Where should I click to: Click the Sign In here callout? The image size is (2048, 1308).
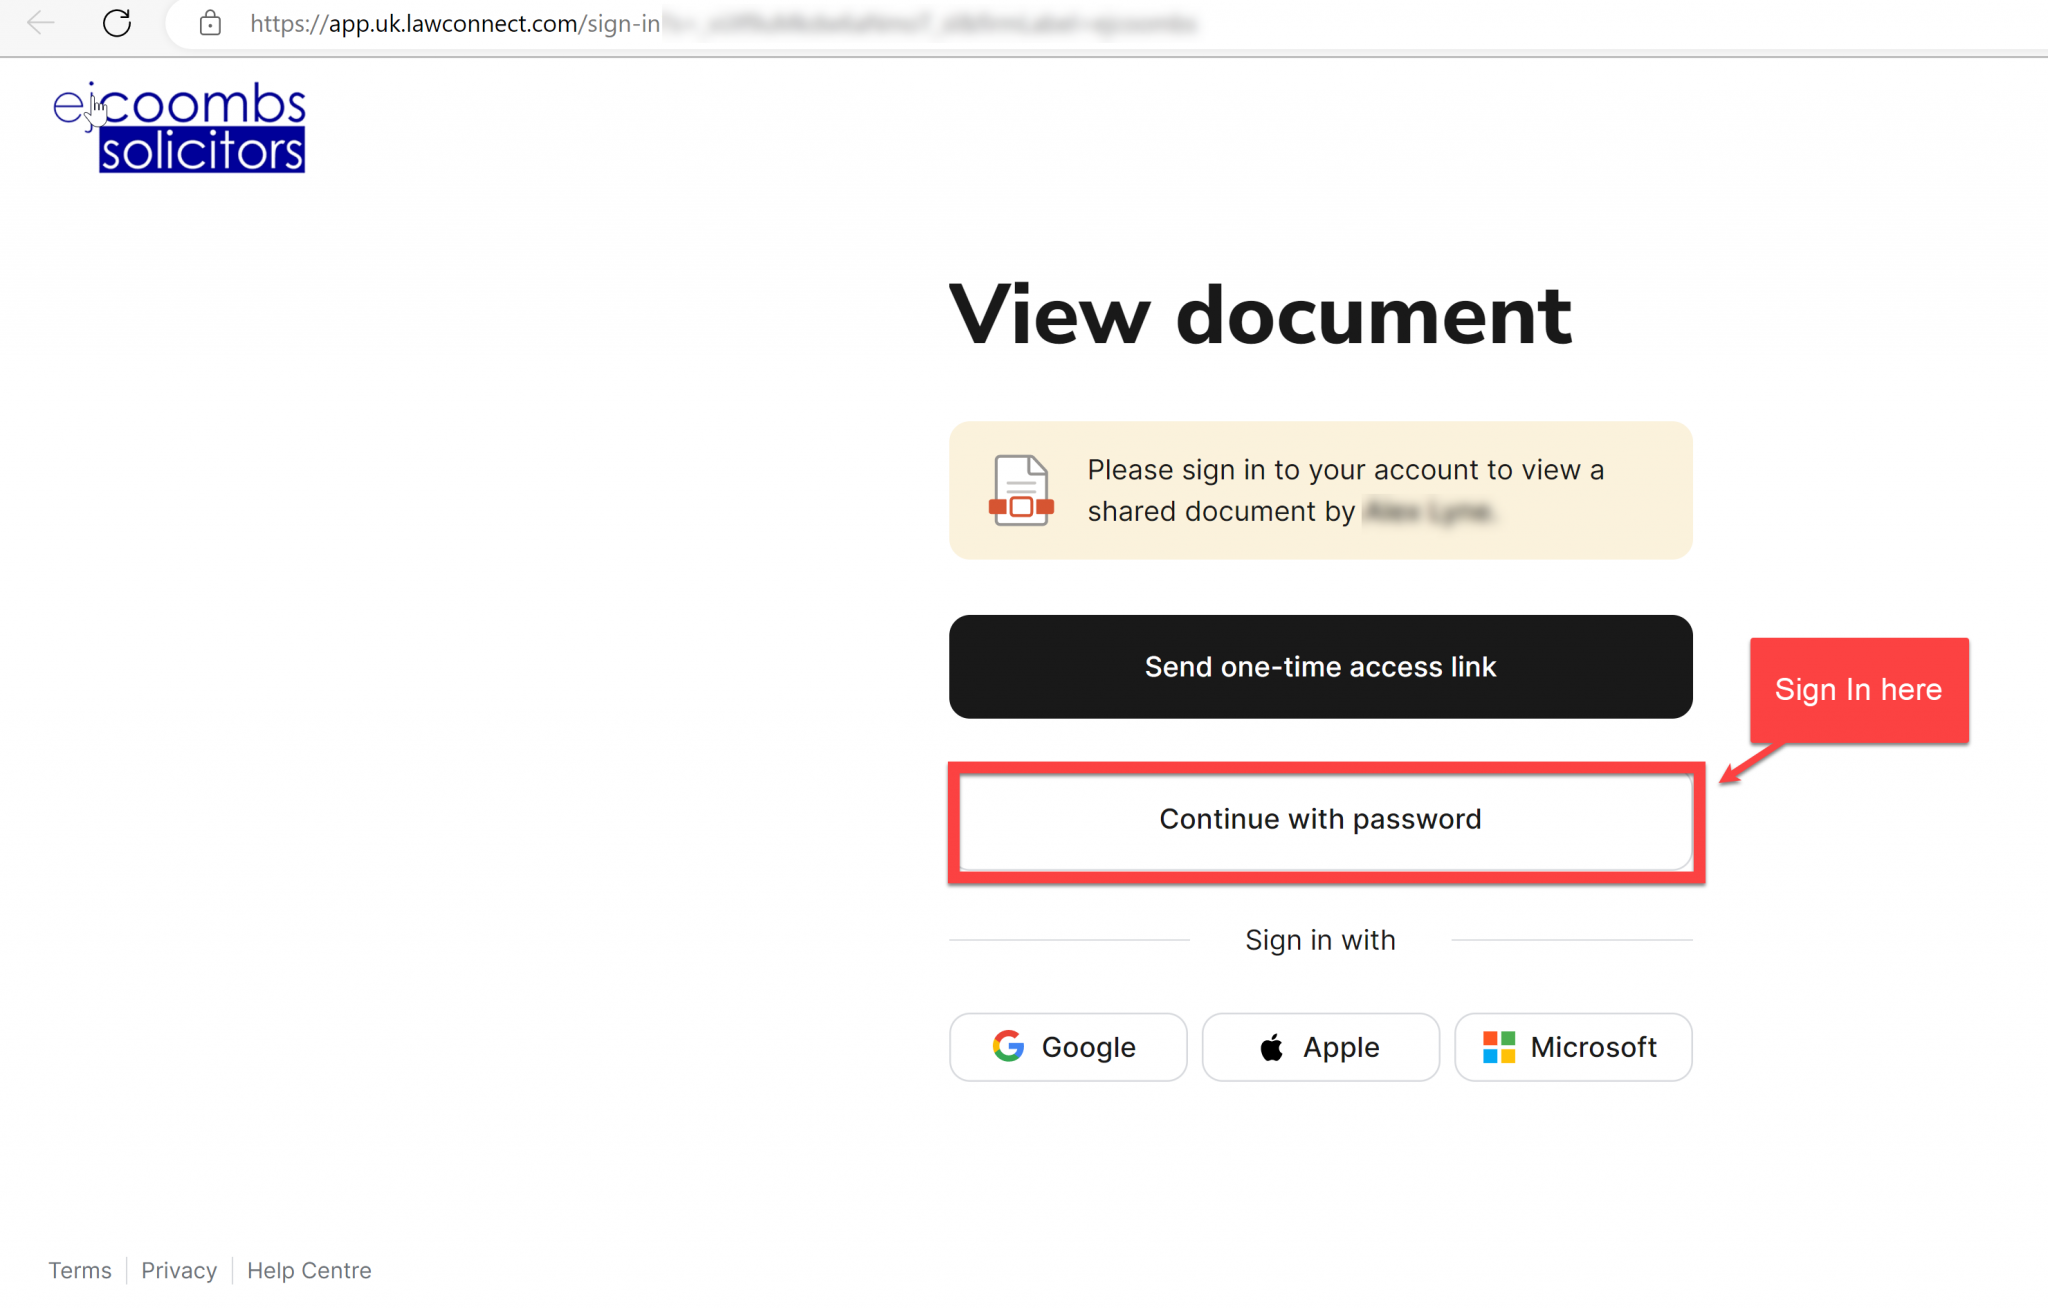click(x=1858, y=689)
